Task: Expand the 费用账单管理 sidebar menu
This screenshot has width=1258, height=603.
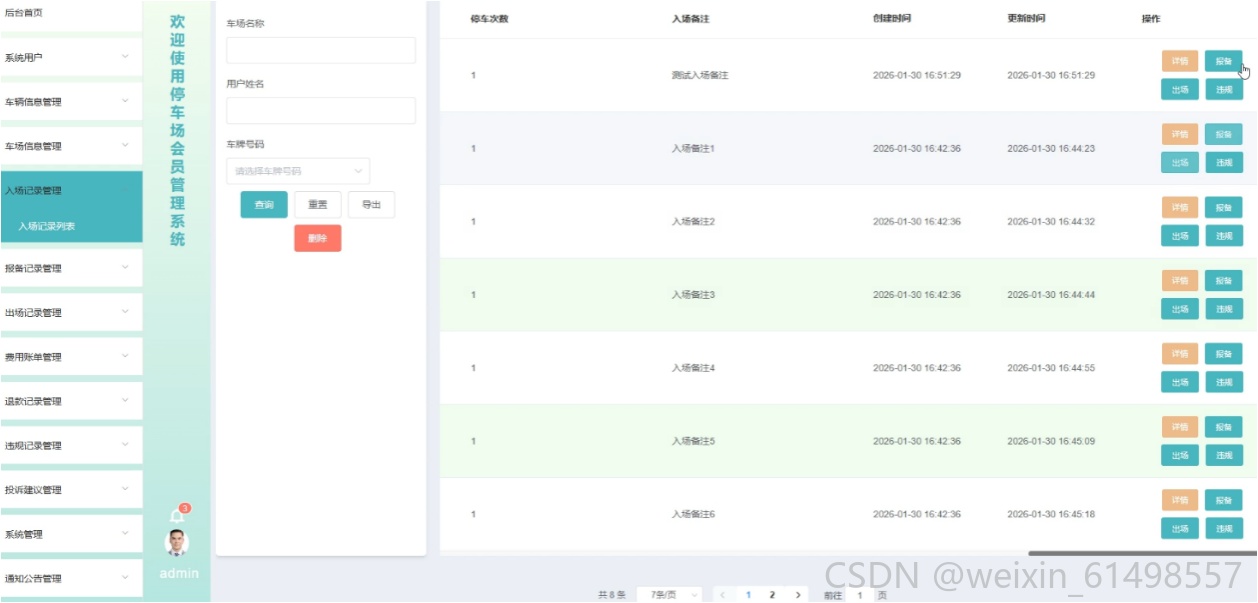Action: (71, 357)
